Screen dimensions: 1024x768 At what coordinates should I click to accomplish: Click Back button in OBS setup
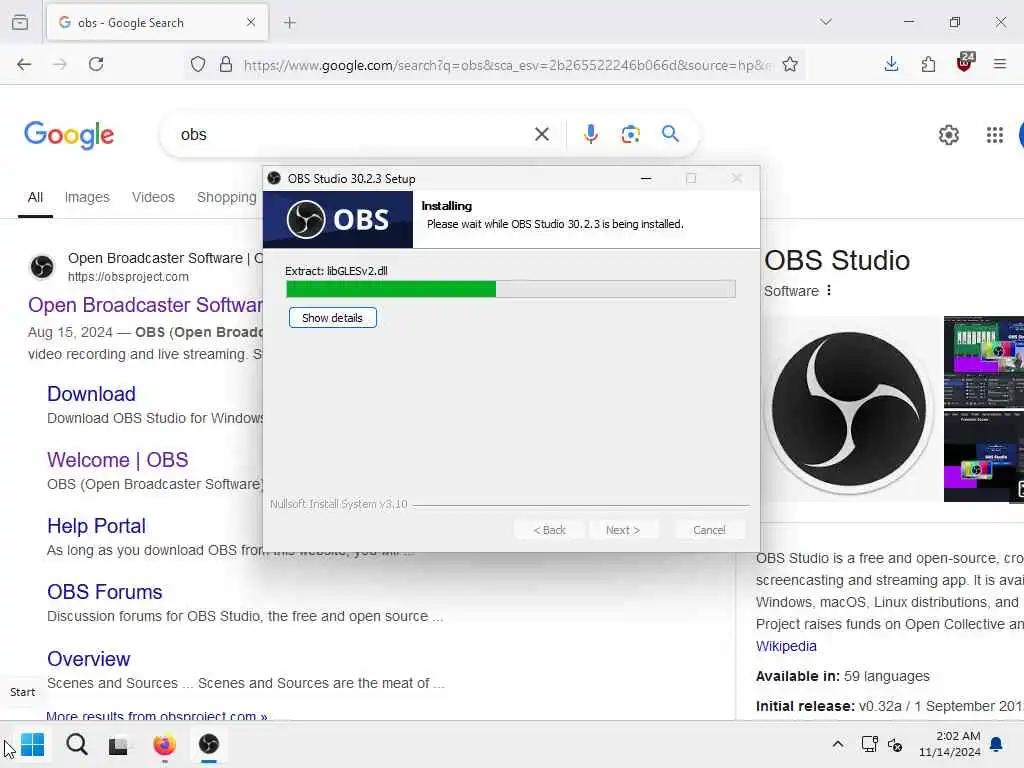click(549, 530)
